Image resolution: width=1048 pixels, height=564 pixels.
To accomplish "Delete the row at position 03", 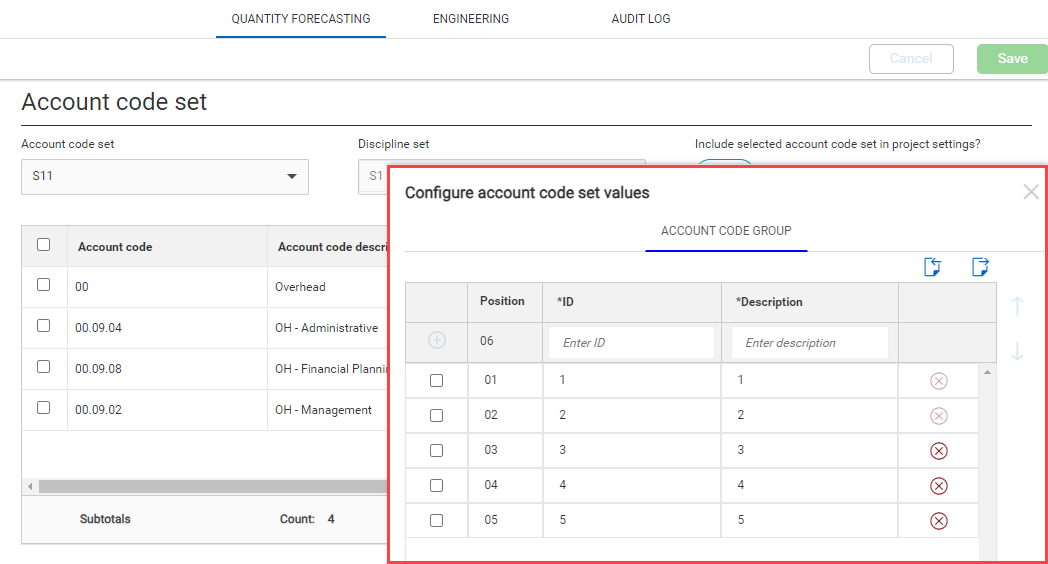I will point(938,451).
